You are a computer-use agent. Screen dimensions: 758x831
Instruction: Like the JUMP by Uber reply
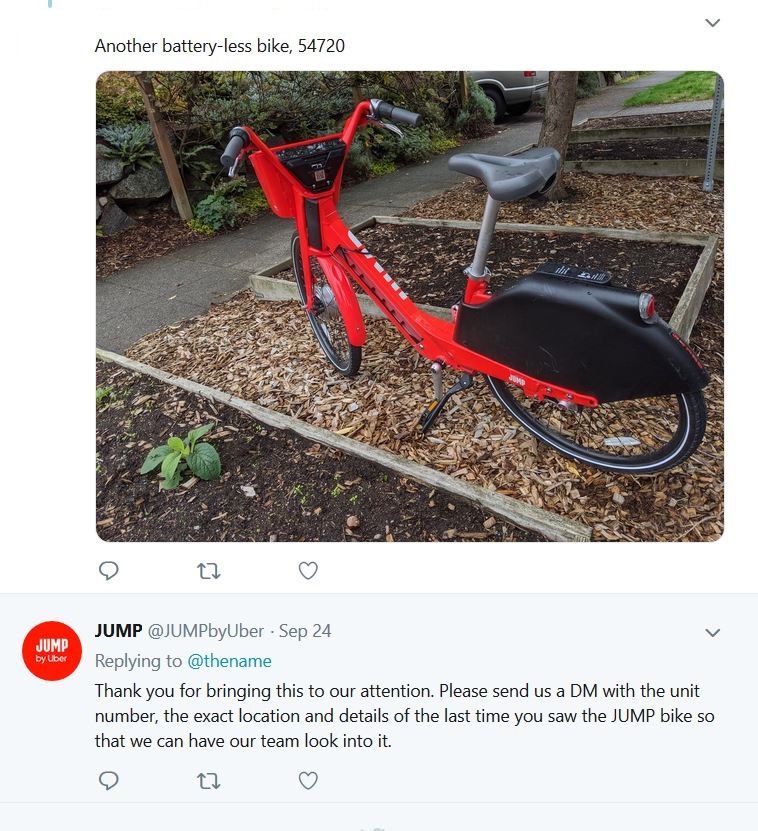click(x=308, y=781)
